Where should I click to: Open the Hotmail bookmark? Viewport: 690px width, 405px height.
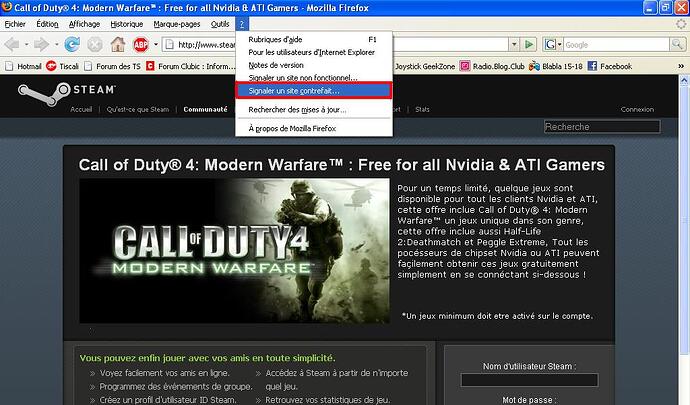(x=26, y=66)
